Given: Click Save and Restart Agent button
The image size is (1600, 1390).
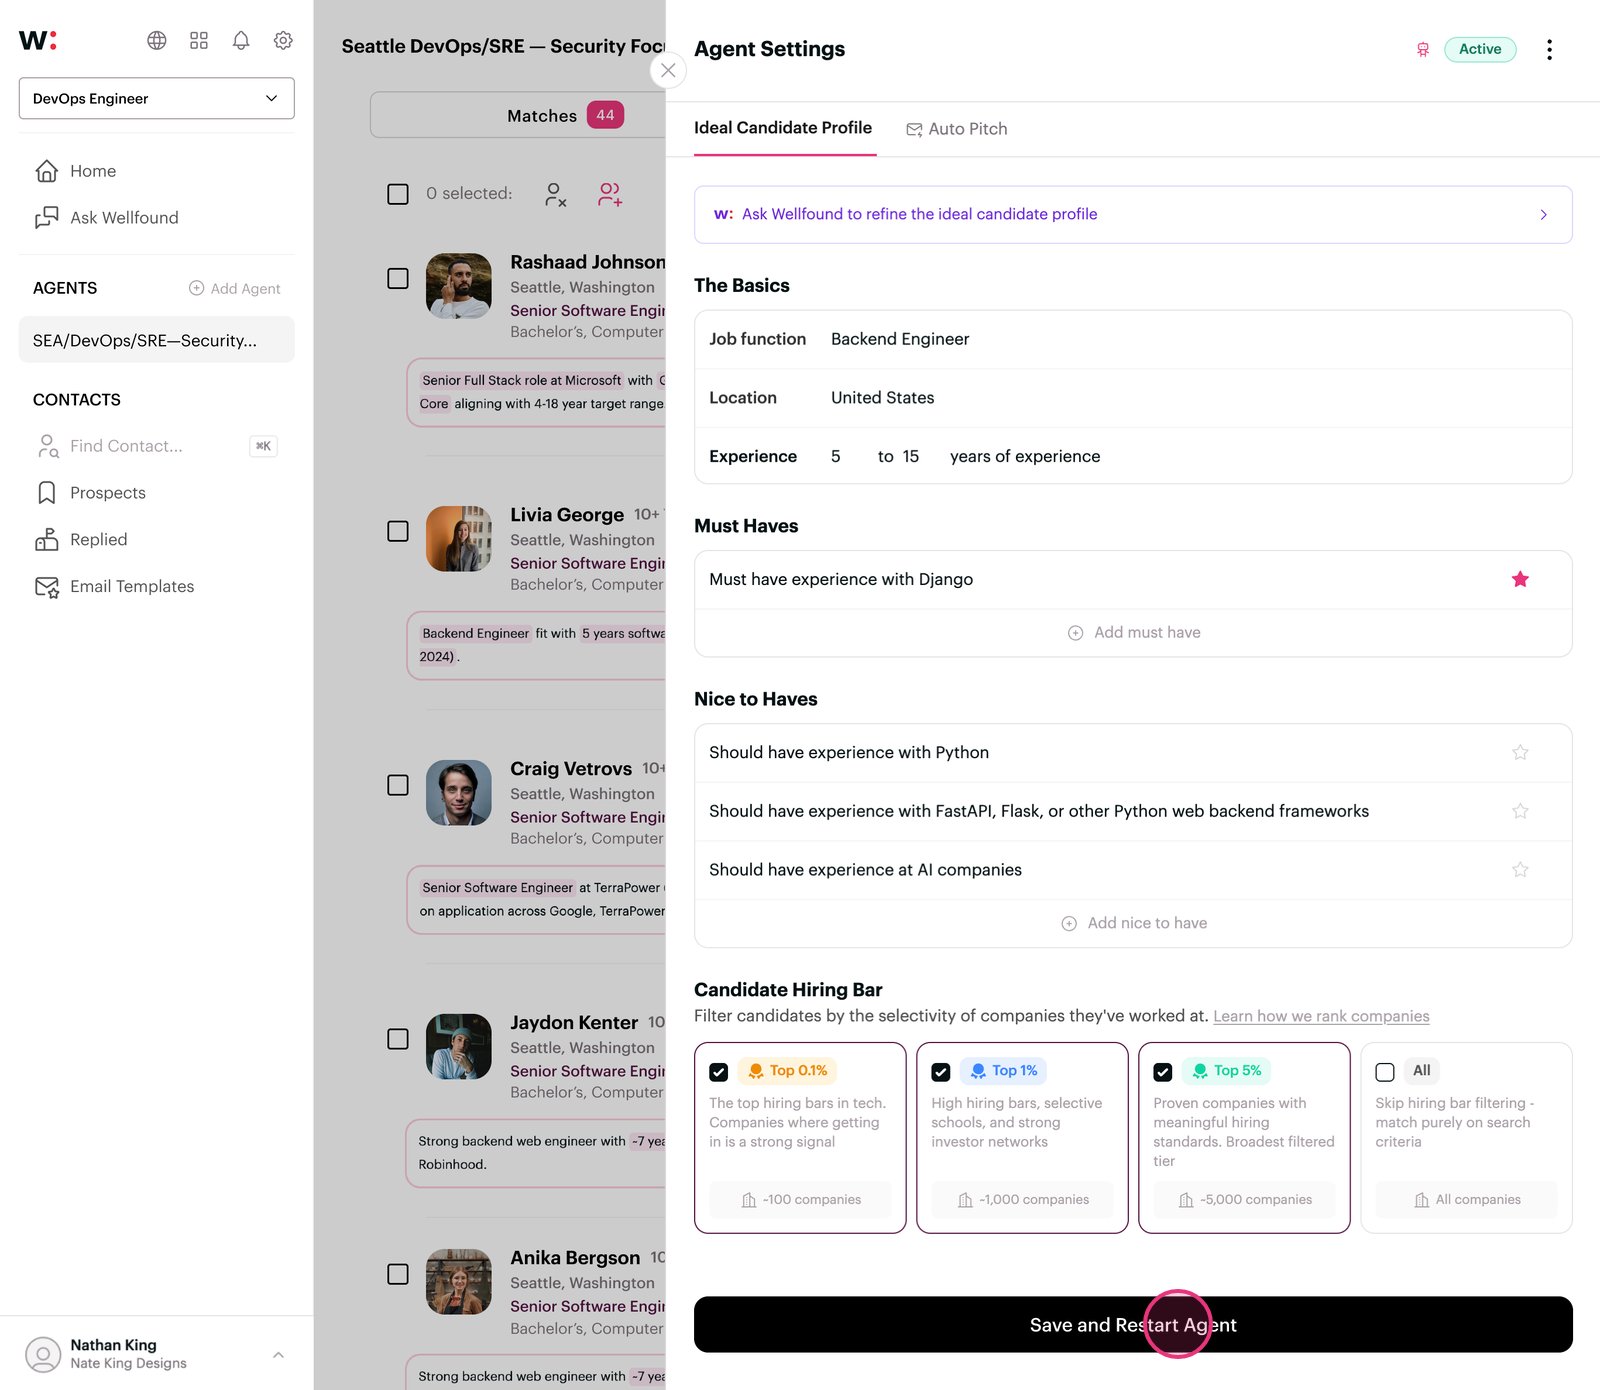Looking at the screenshot, I should (x=1133, y=1325).
